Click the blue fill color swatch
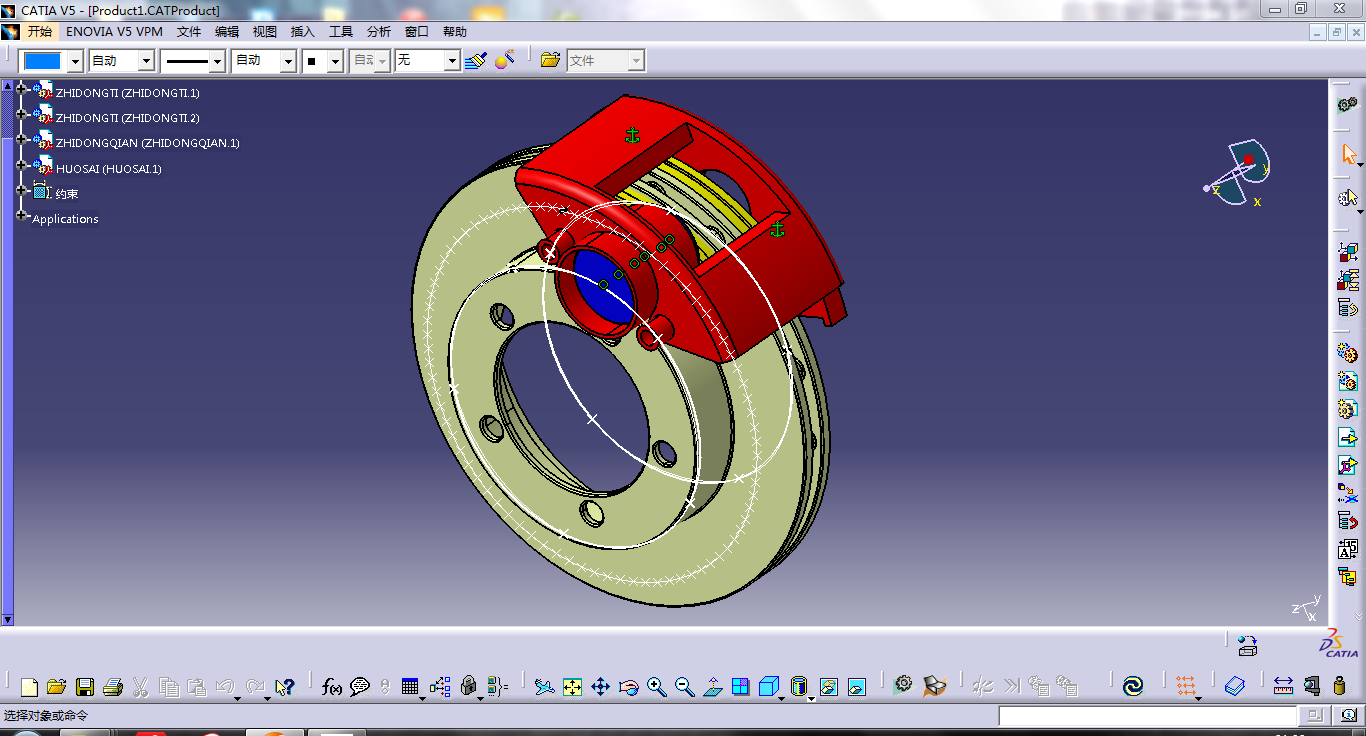This screenshot has width=1366, height=736. pyautogui.click(x=42, y=61)
